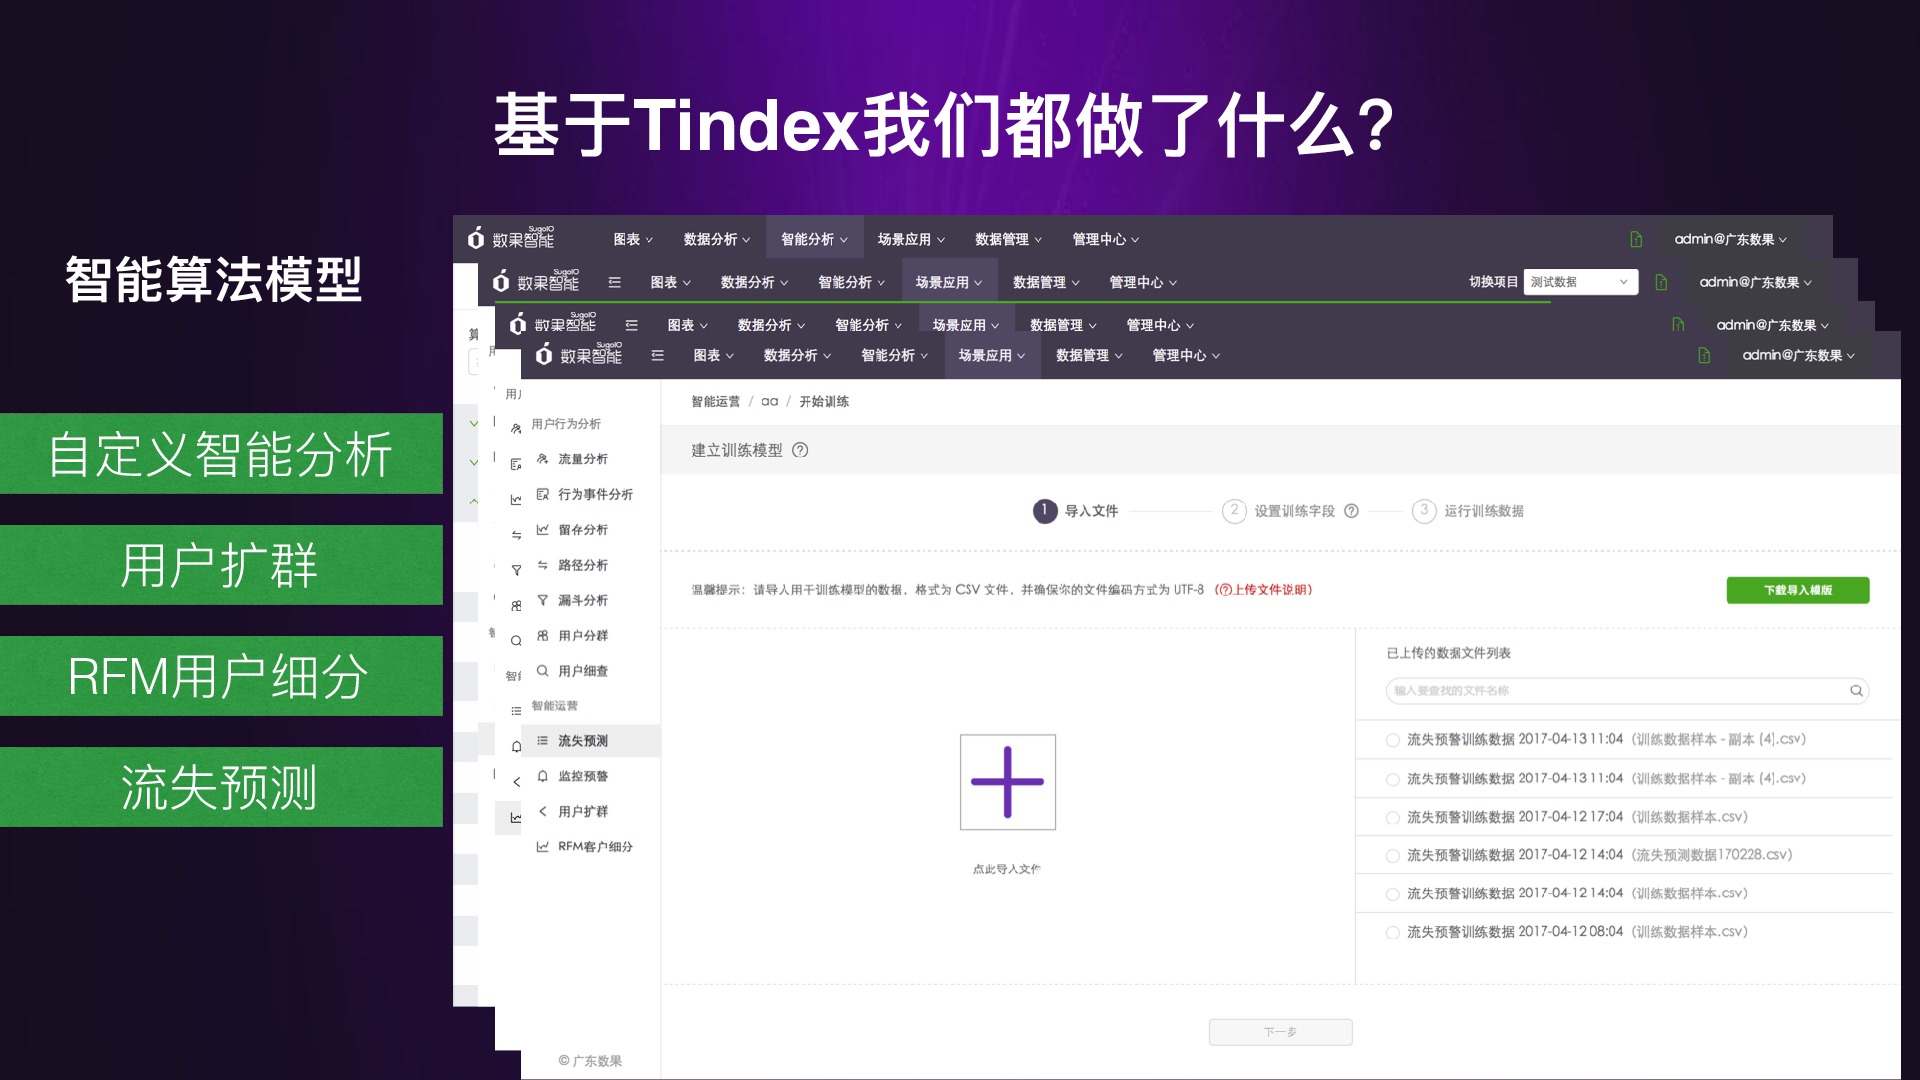Click 数据分析 menu in rearmost window
The image size is (1920, 1080).
coord(717,239)
